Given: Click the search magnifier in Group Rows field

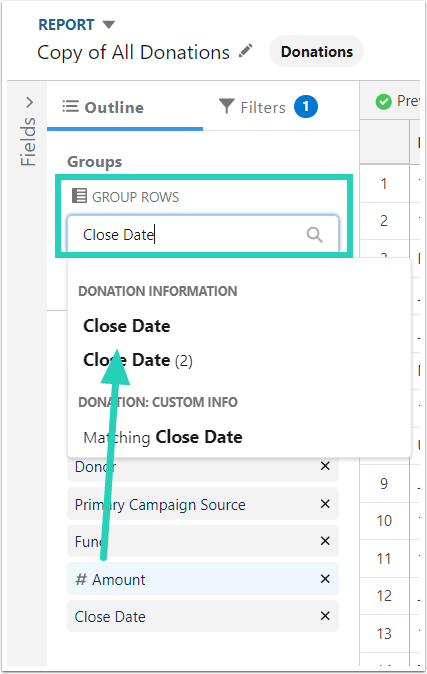Looking at the screenshot, I should click(314, 235).
